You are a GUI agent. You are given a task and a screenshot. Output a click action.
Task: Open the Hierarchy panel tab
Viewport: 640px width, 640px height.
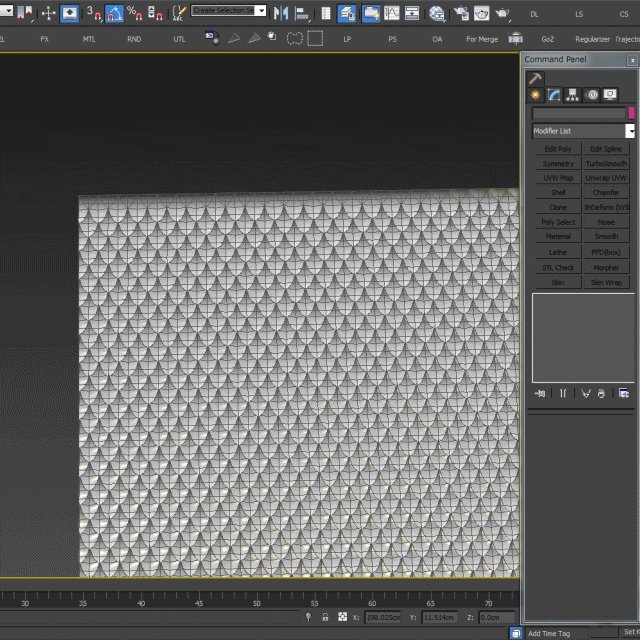click(x=572, y=95)
